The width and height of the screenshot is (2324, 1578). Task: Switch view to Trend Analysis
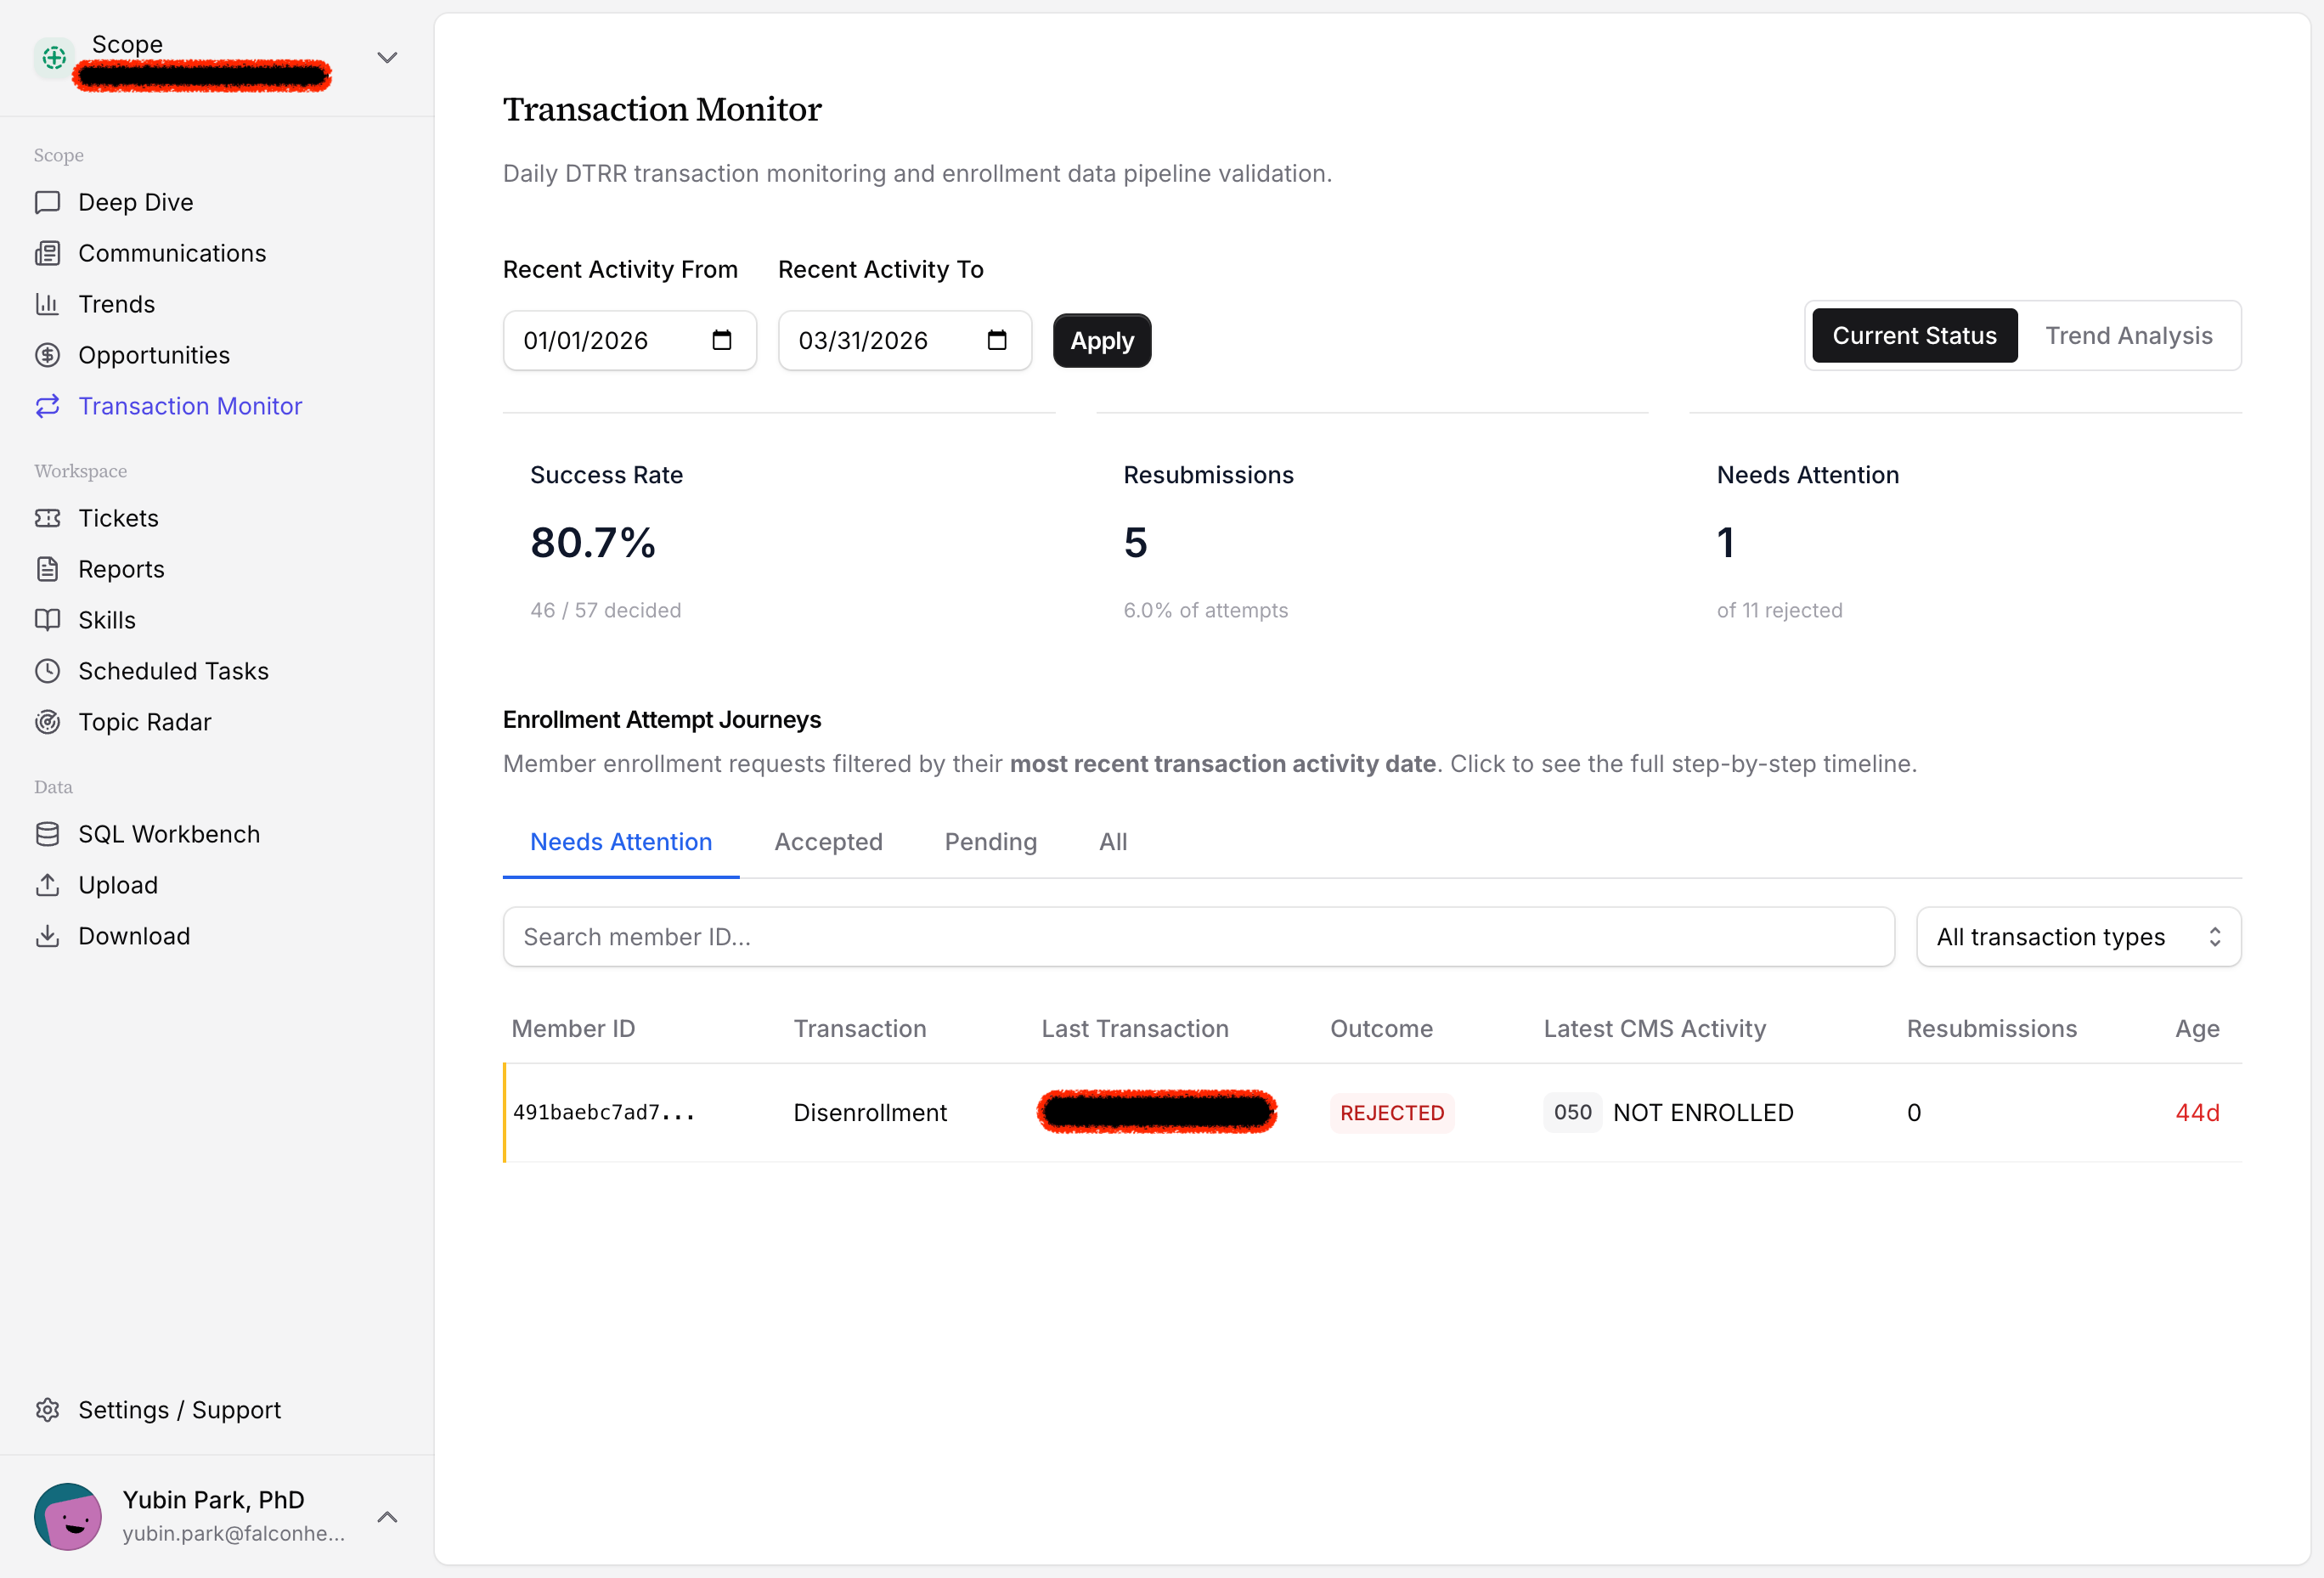point(2128,336)
